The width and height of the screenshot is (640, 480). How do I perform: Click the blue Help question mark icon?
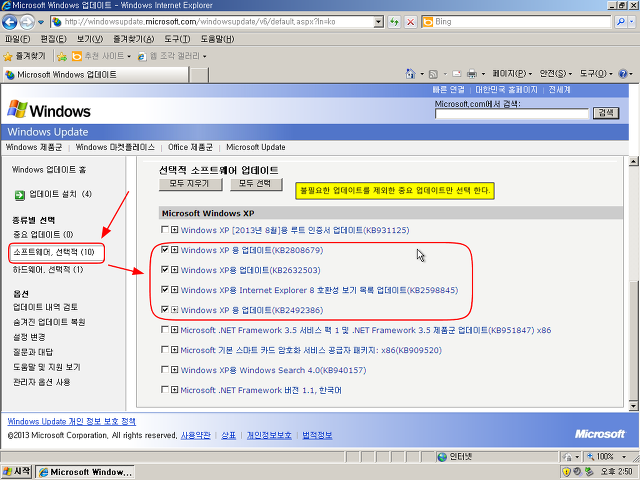click(623, 74)
